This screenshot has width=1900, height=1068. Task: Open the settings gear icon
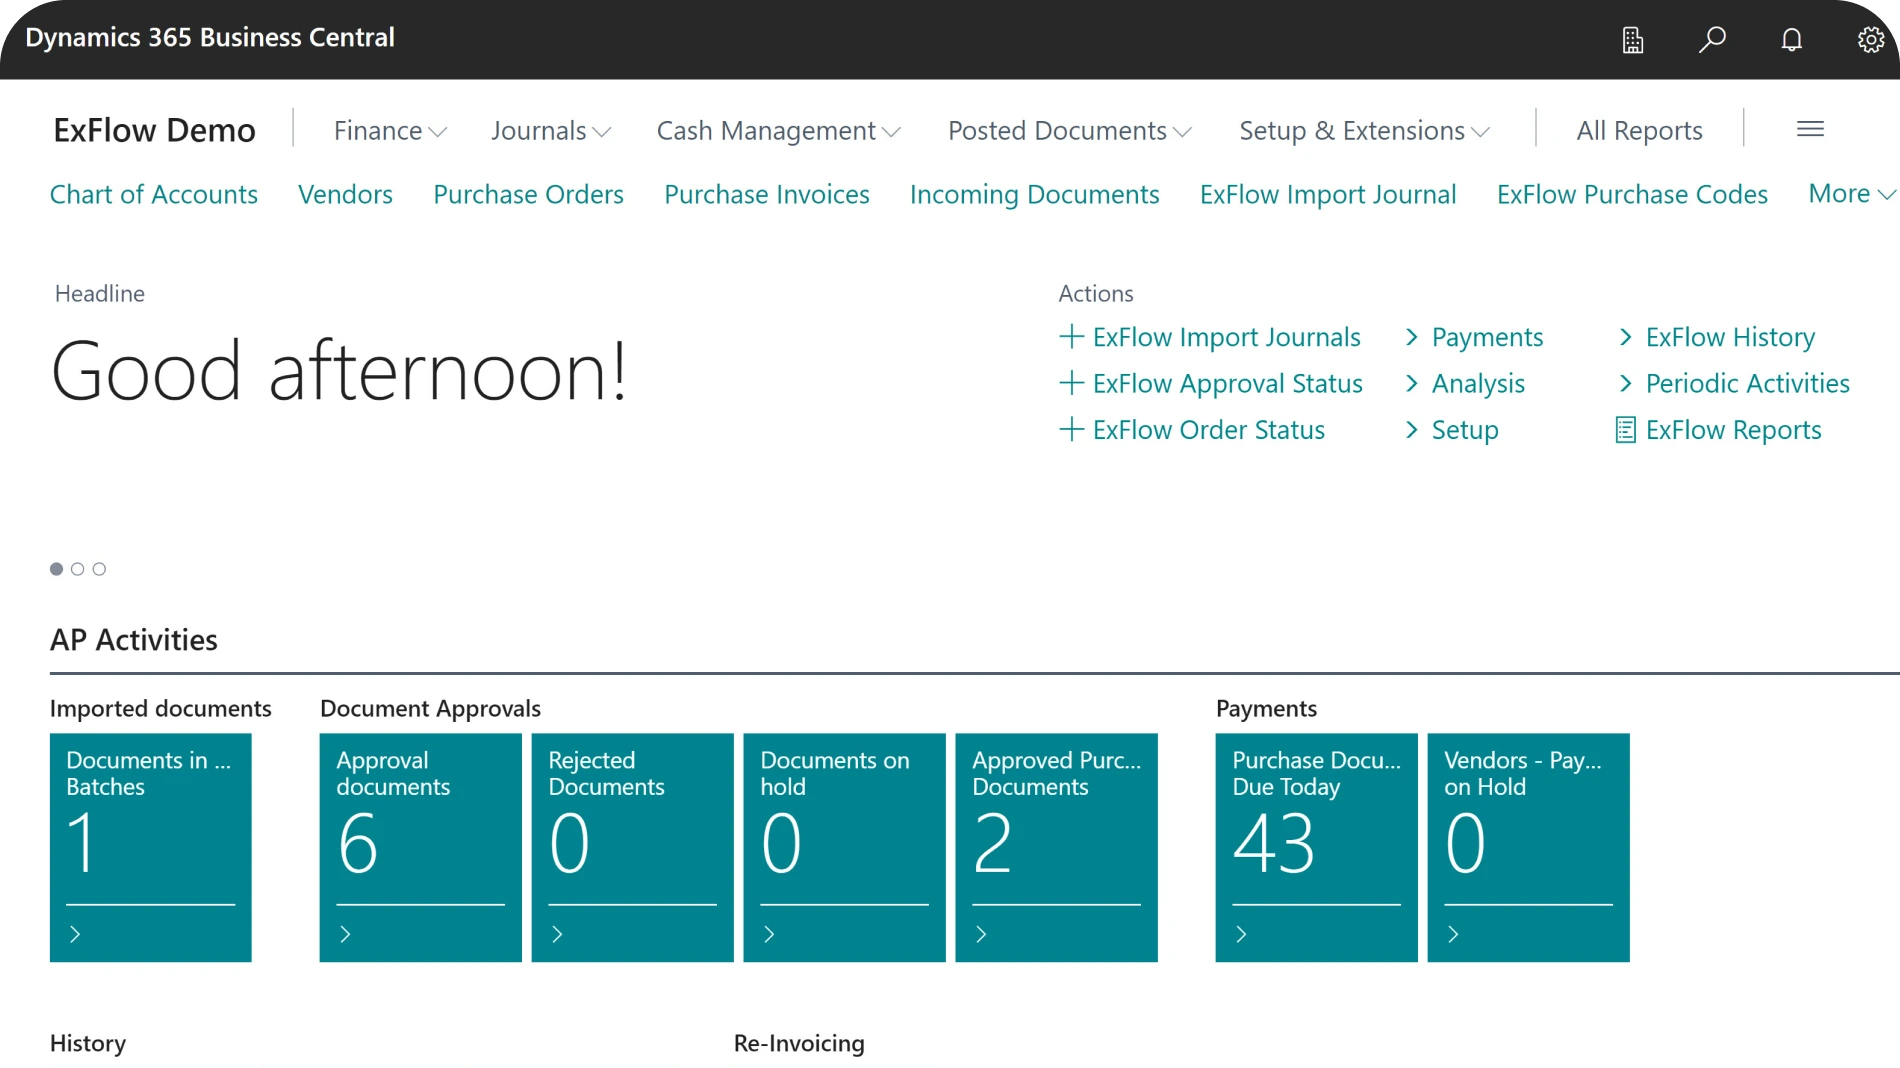click(1871, 40)
